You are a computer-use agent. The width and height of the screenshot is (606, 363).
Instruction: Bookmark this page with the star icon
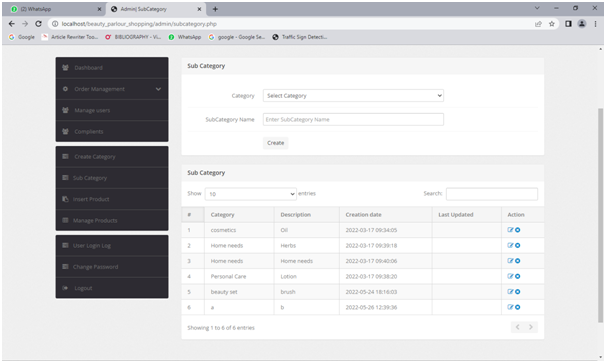coord(552,24)
